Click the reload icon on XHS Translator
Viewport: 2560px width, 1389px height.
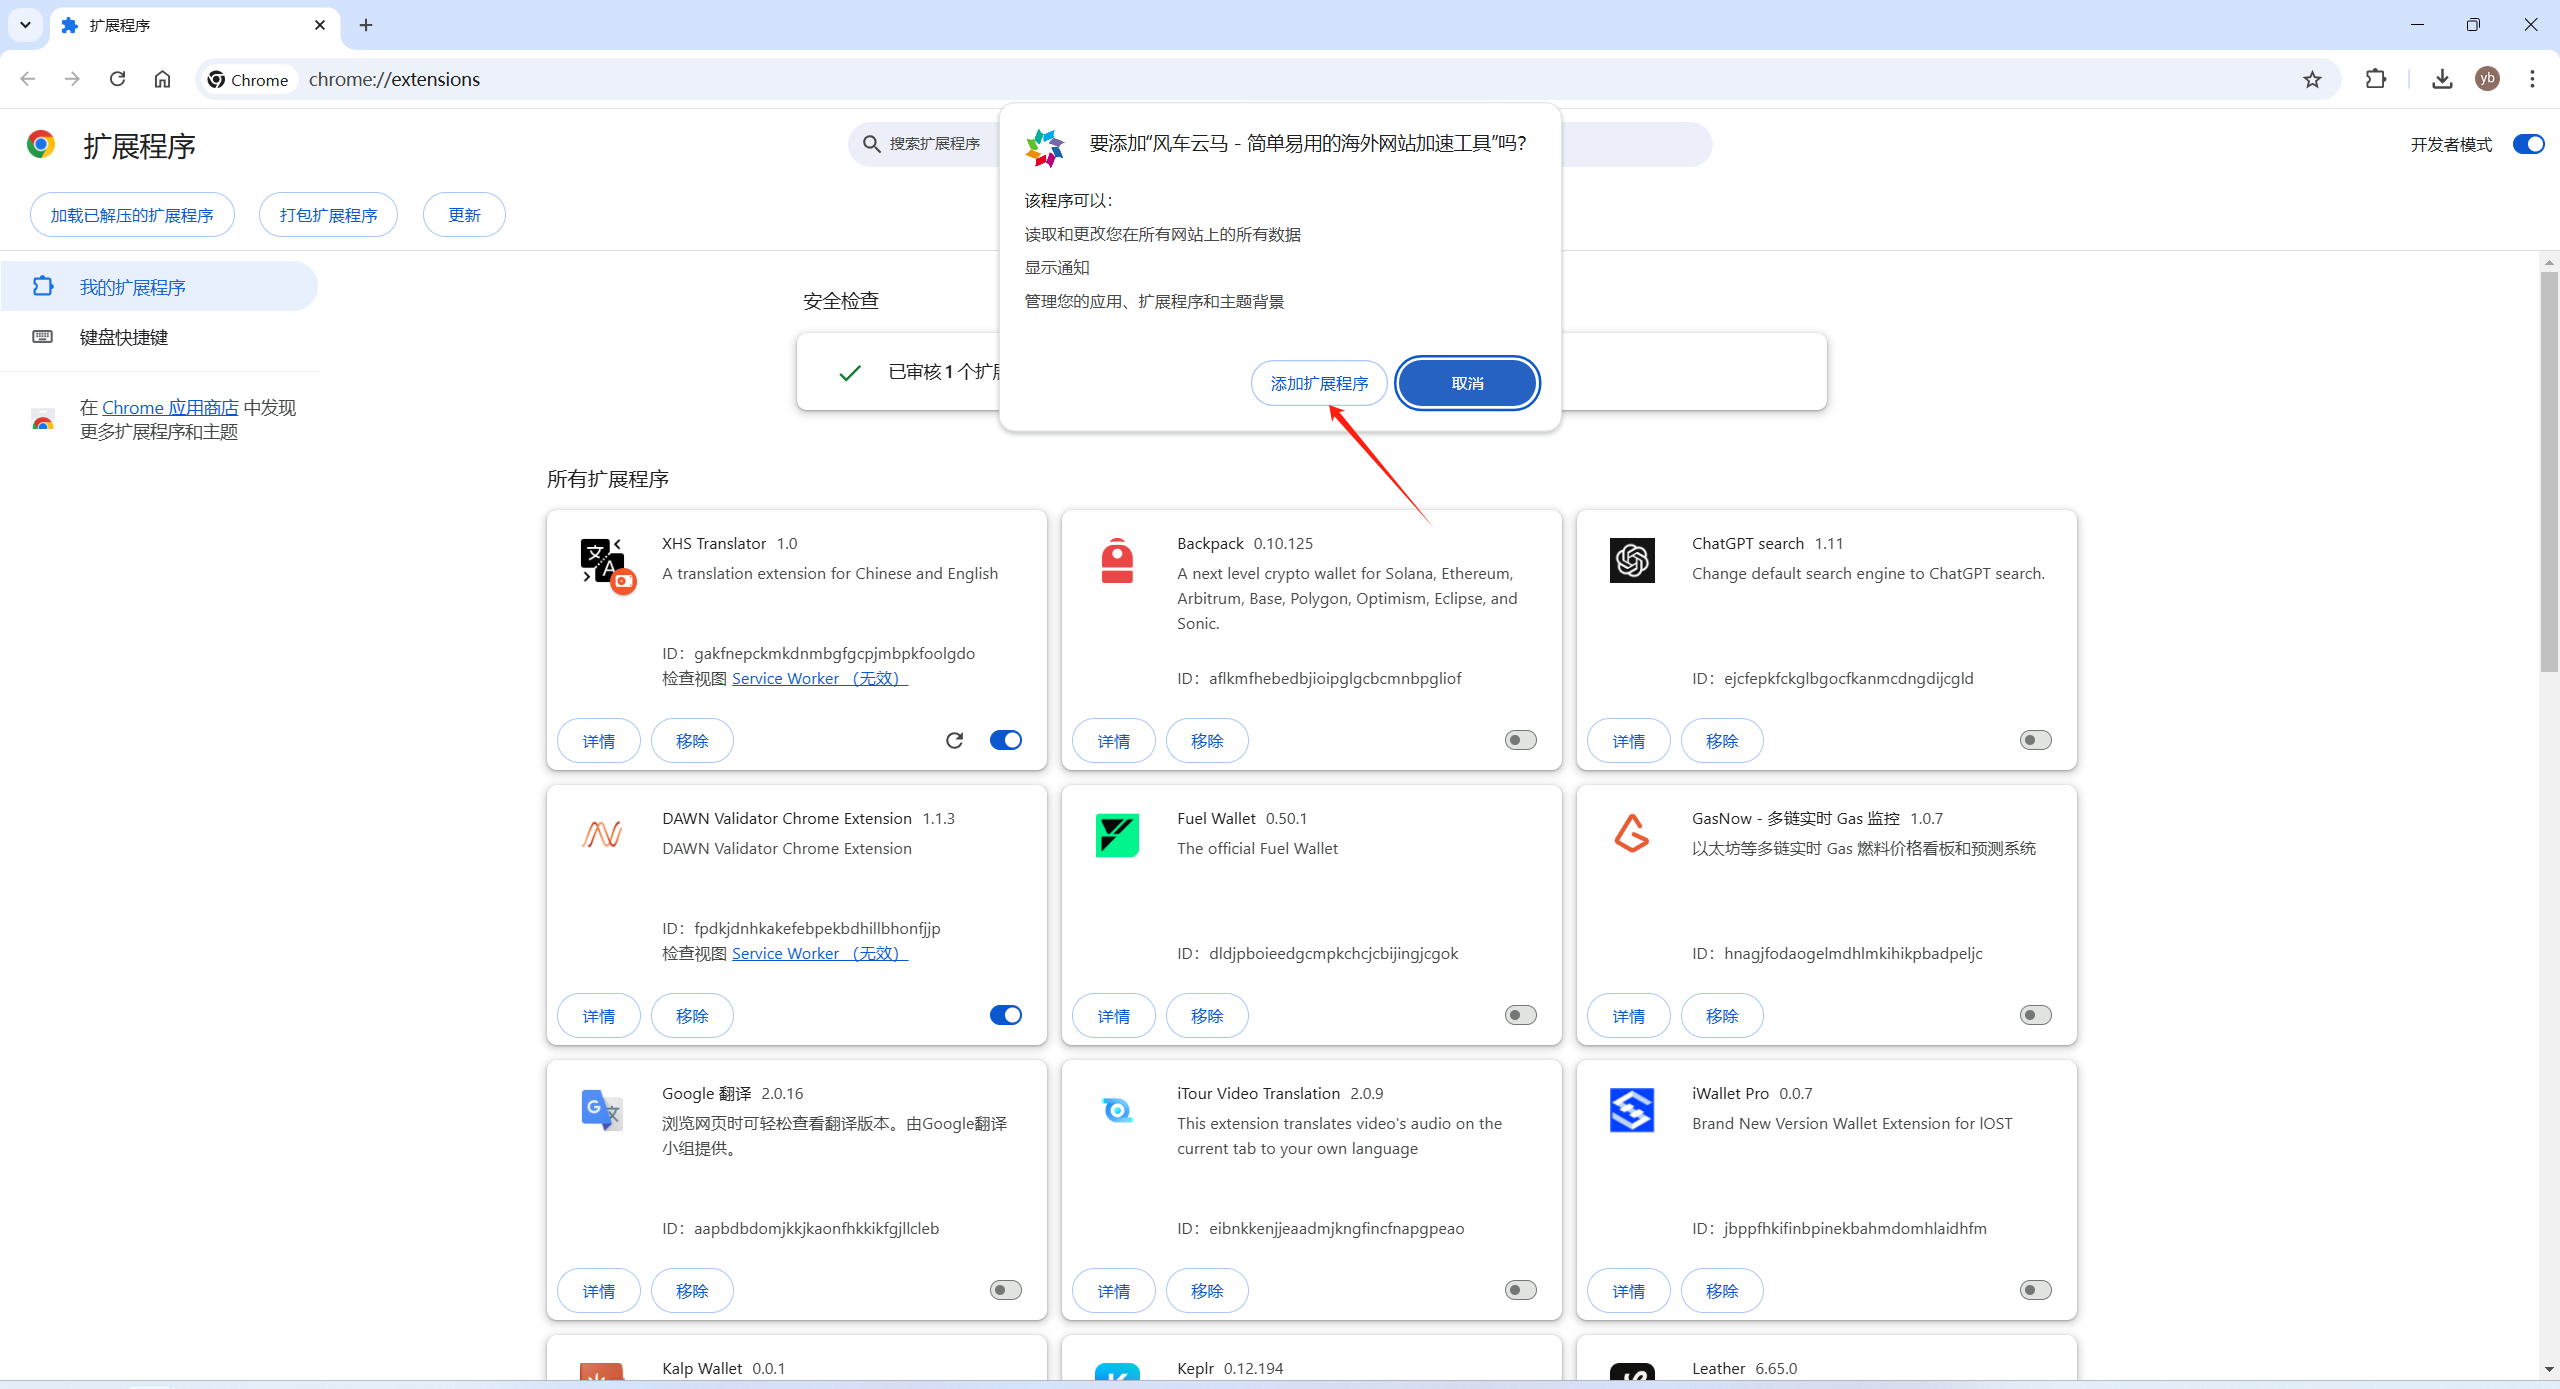click(x=954, y=740)
